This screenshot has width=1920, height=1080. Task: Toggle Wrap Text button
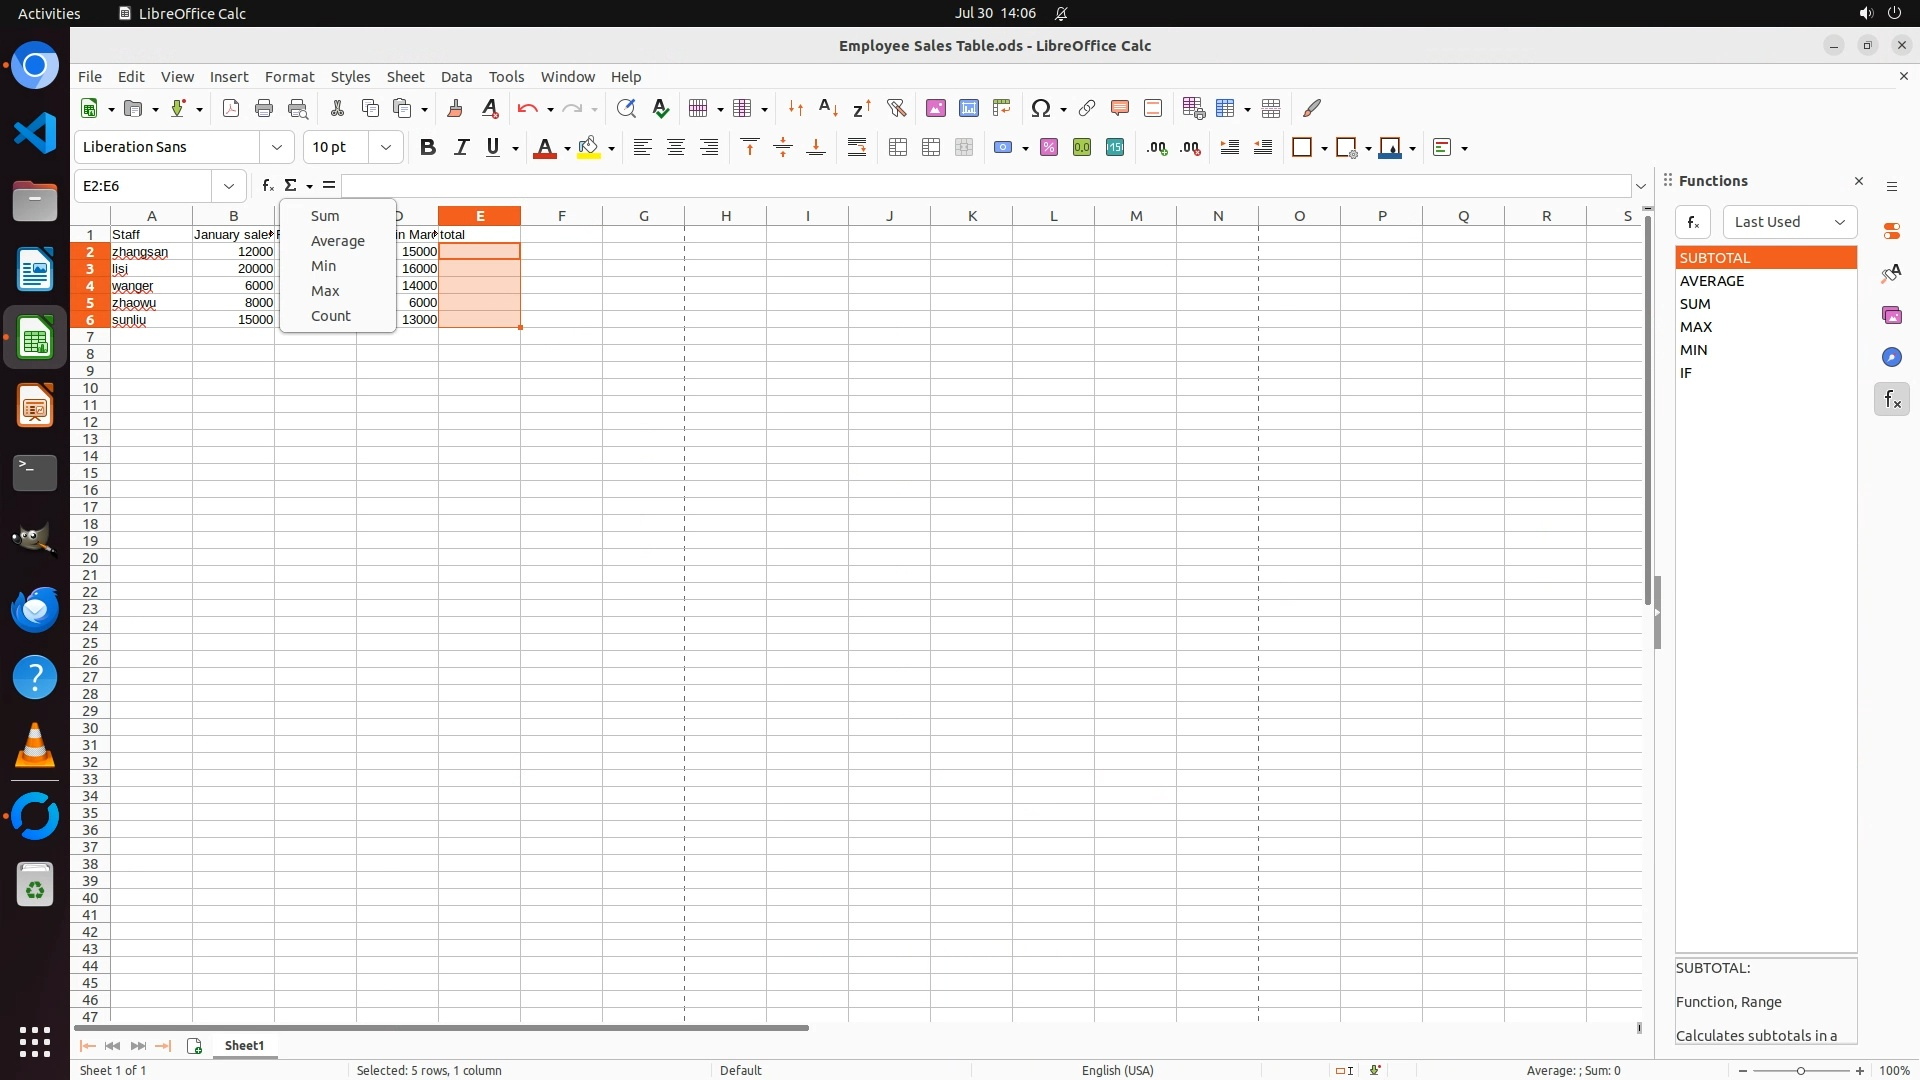857,148
